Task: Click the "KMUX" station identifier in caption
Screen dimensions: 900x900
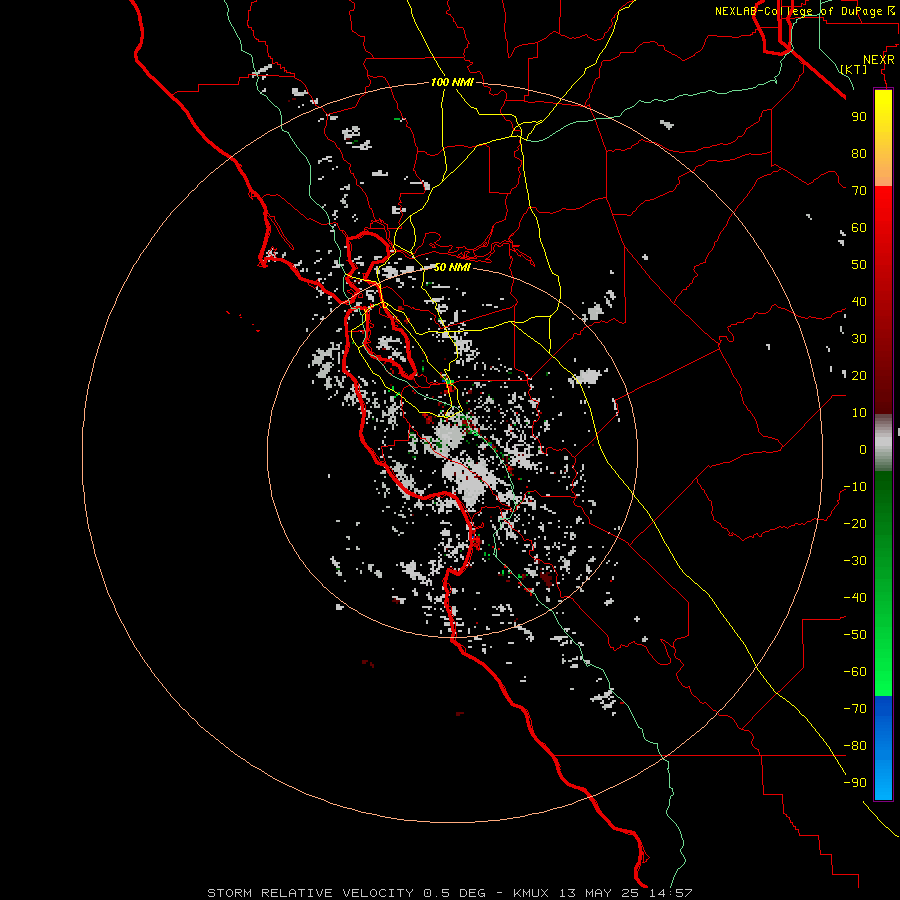Action: (530, 893)
